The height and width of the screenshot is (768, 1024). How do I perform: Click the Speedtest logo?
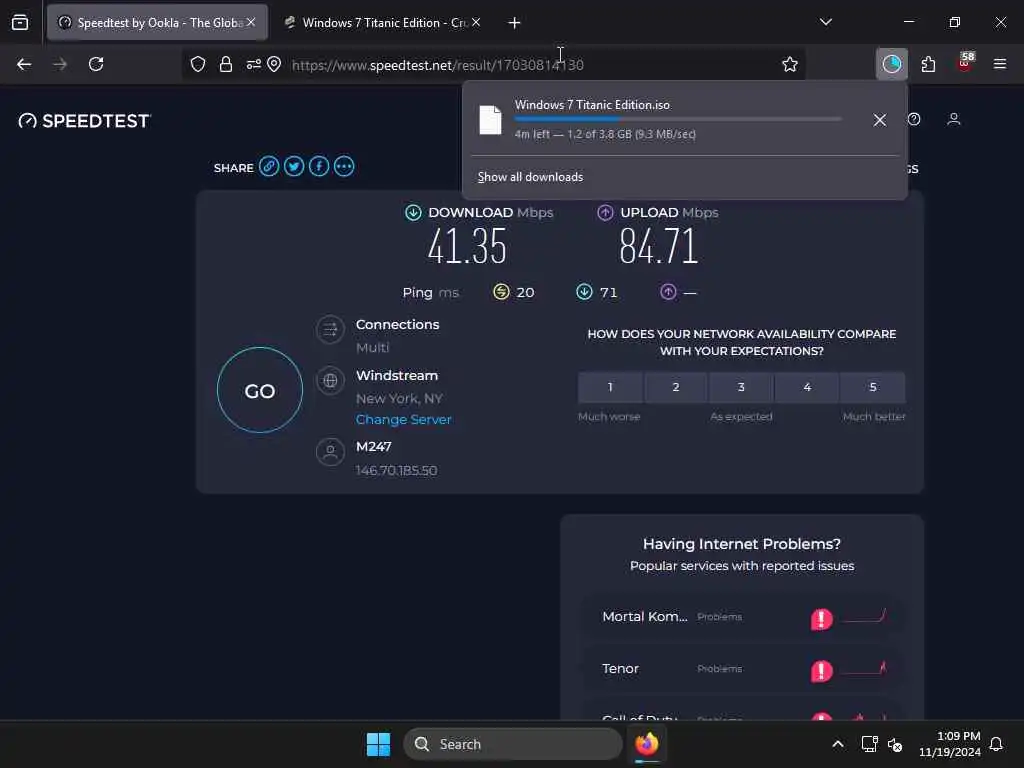click(x=85, y=121)
